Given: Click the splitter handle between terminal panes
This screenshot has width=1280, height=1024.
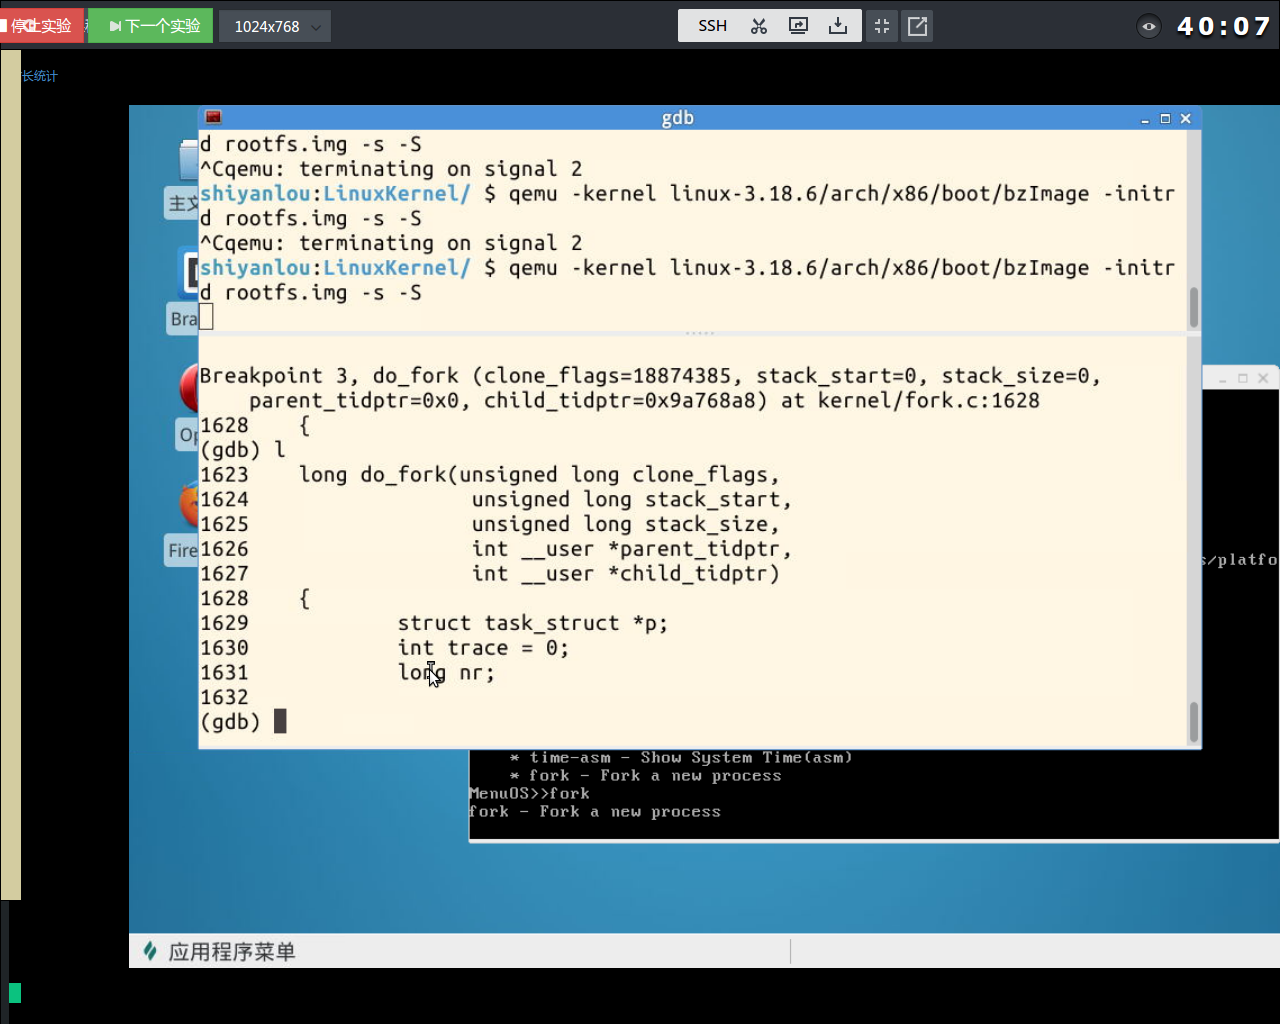Looking at the screenshot, I should pyautogui.click(x=699, y=333).
